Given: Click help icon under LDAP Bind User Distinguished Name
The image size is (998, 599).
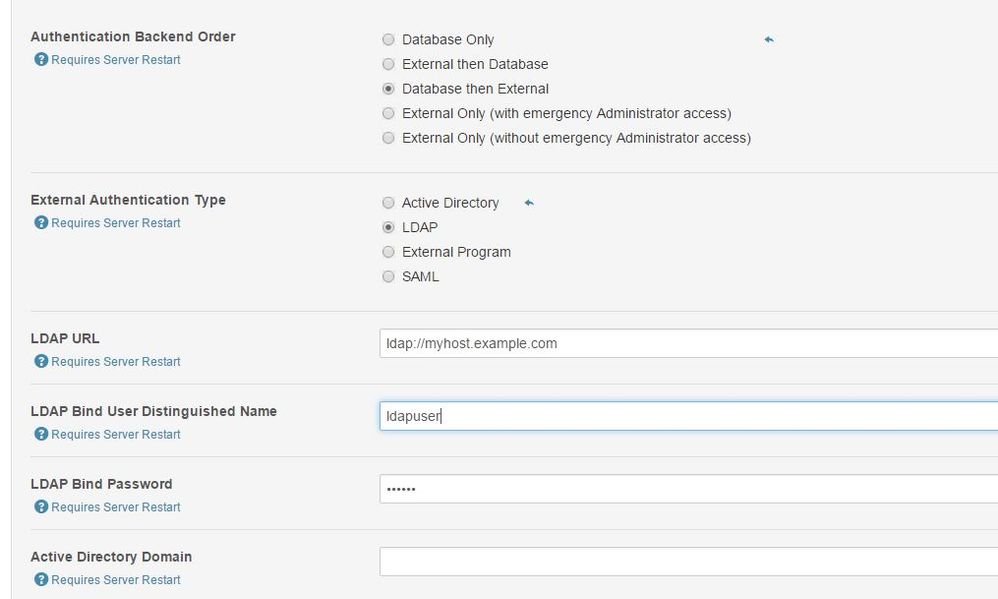Looking at the screenshot, I should coord(41,435).
